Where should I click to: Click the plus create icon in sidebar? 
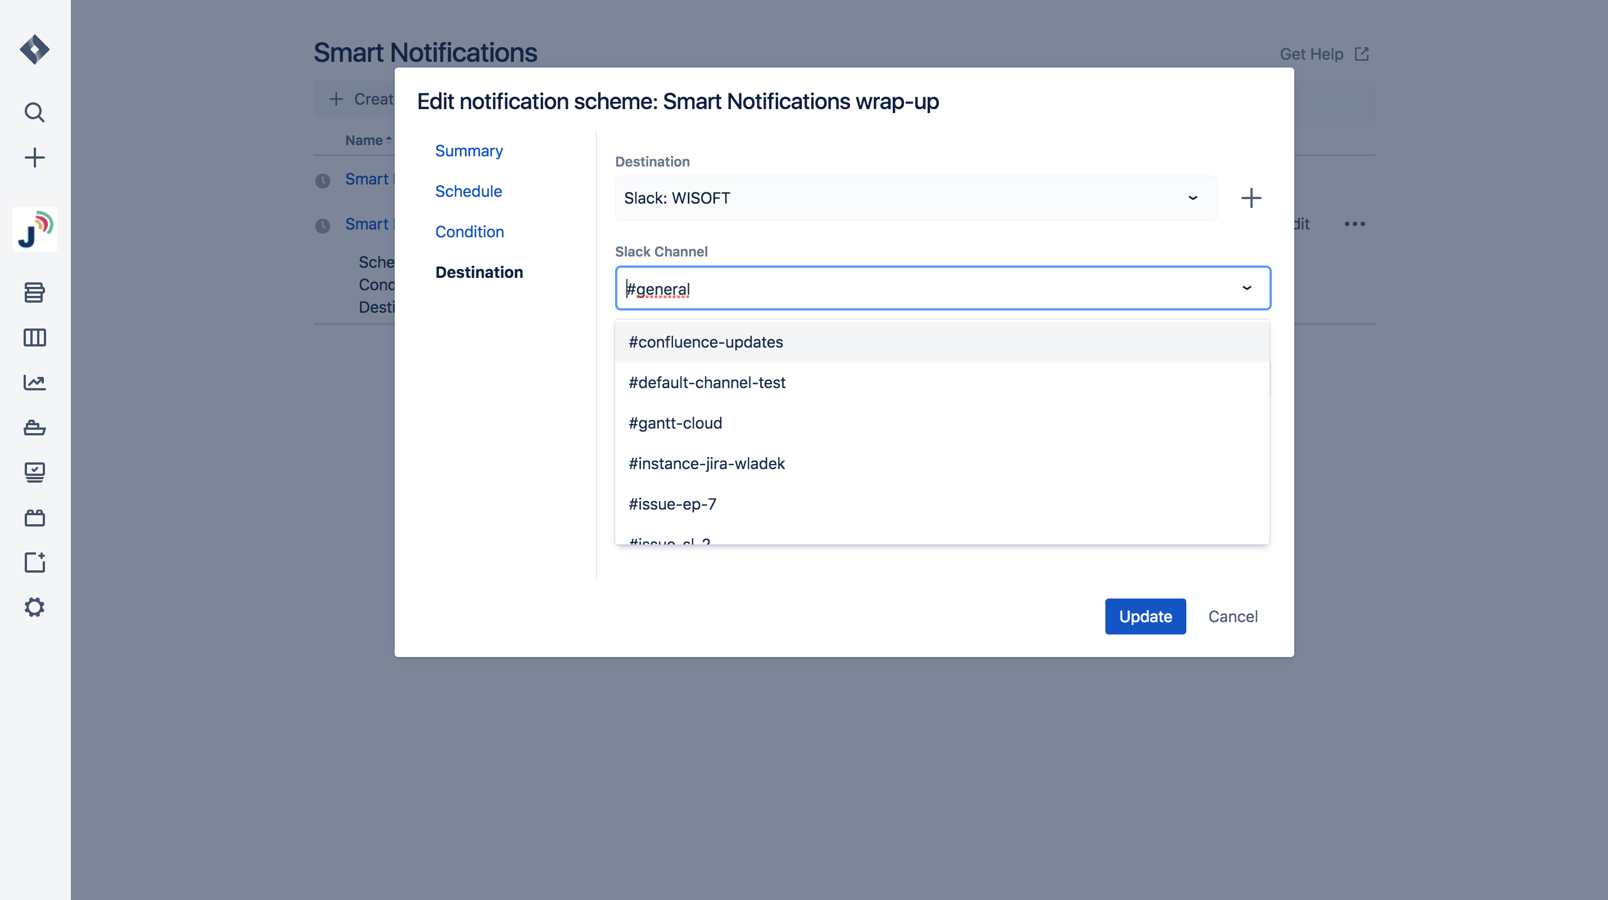coord(35,158)
